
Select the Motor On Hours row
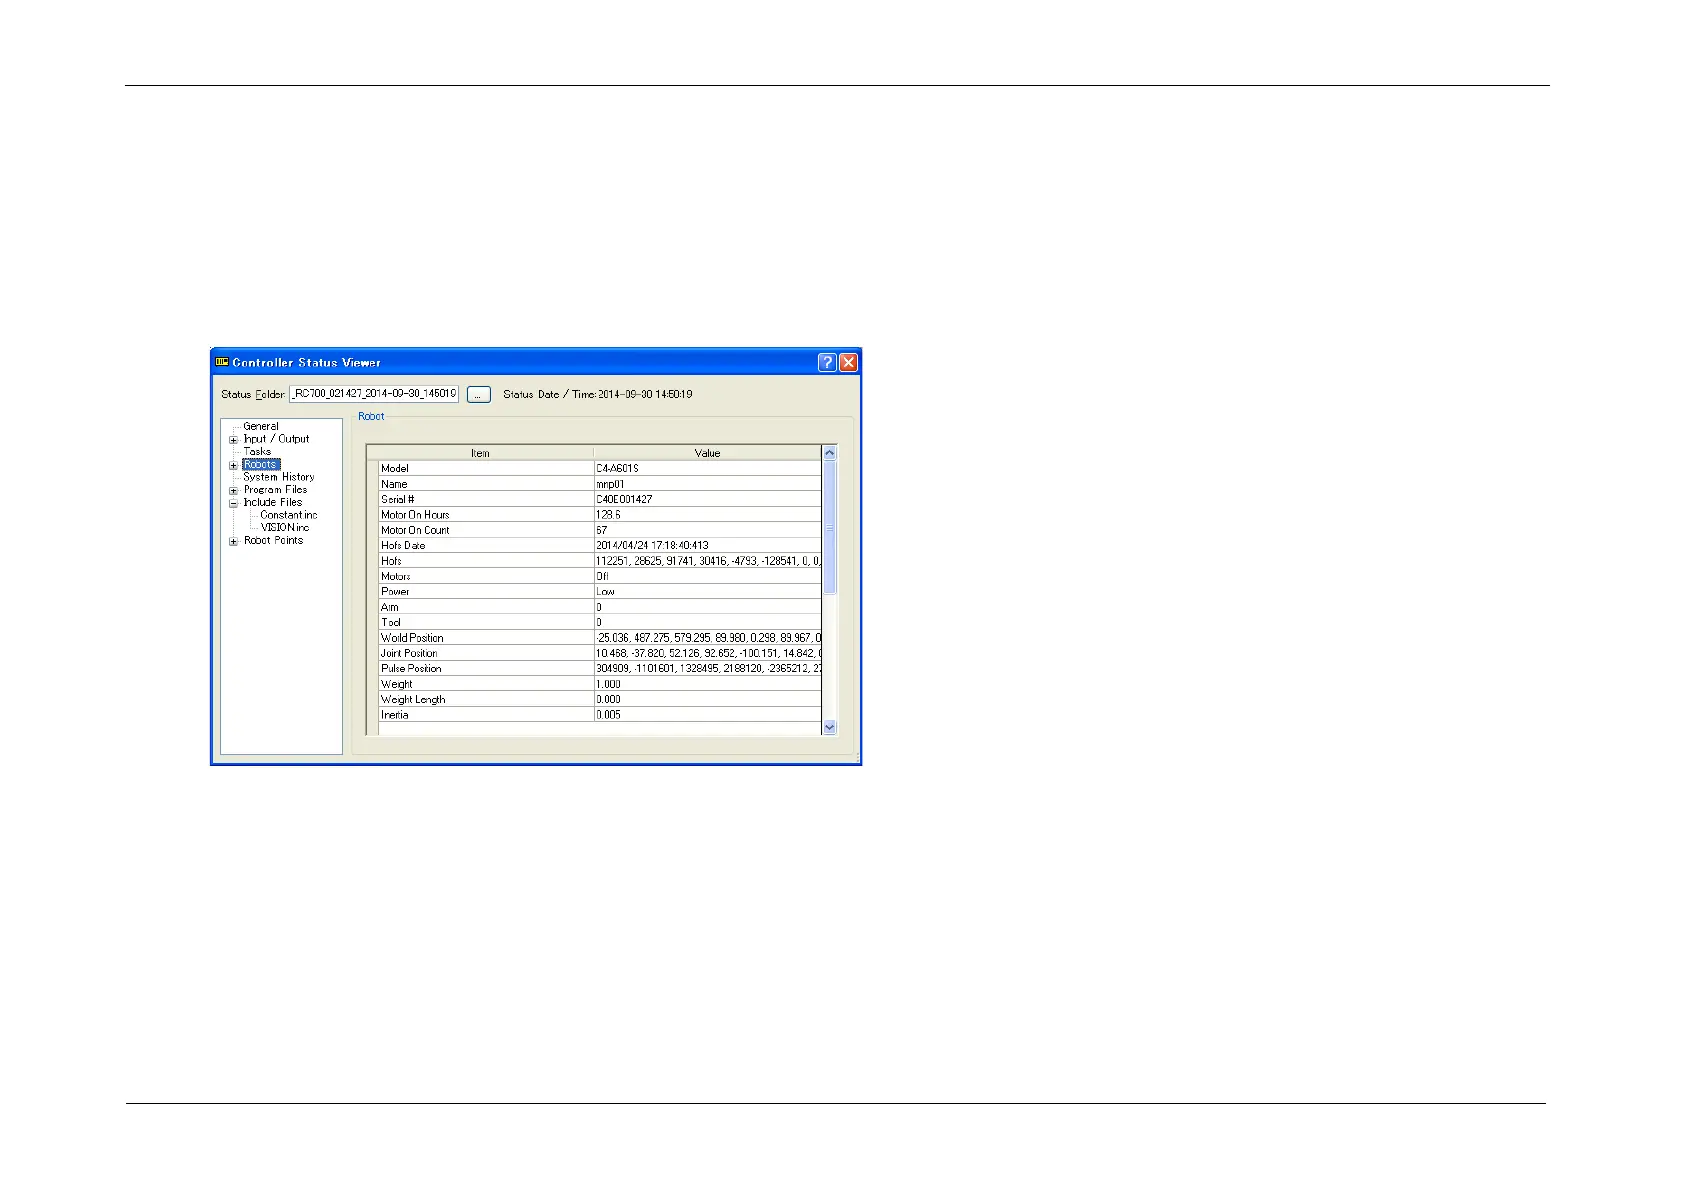[415, 514]
